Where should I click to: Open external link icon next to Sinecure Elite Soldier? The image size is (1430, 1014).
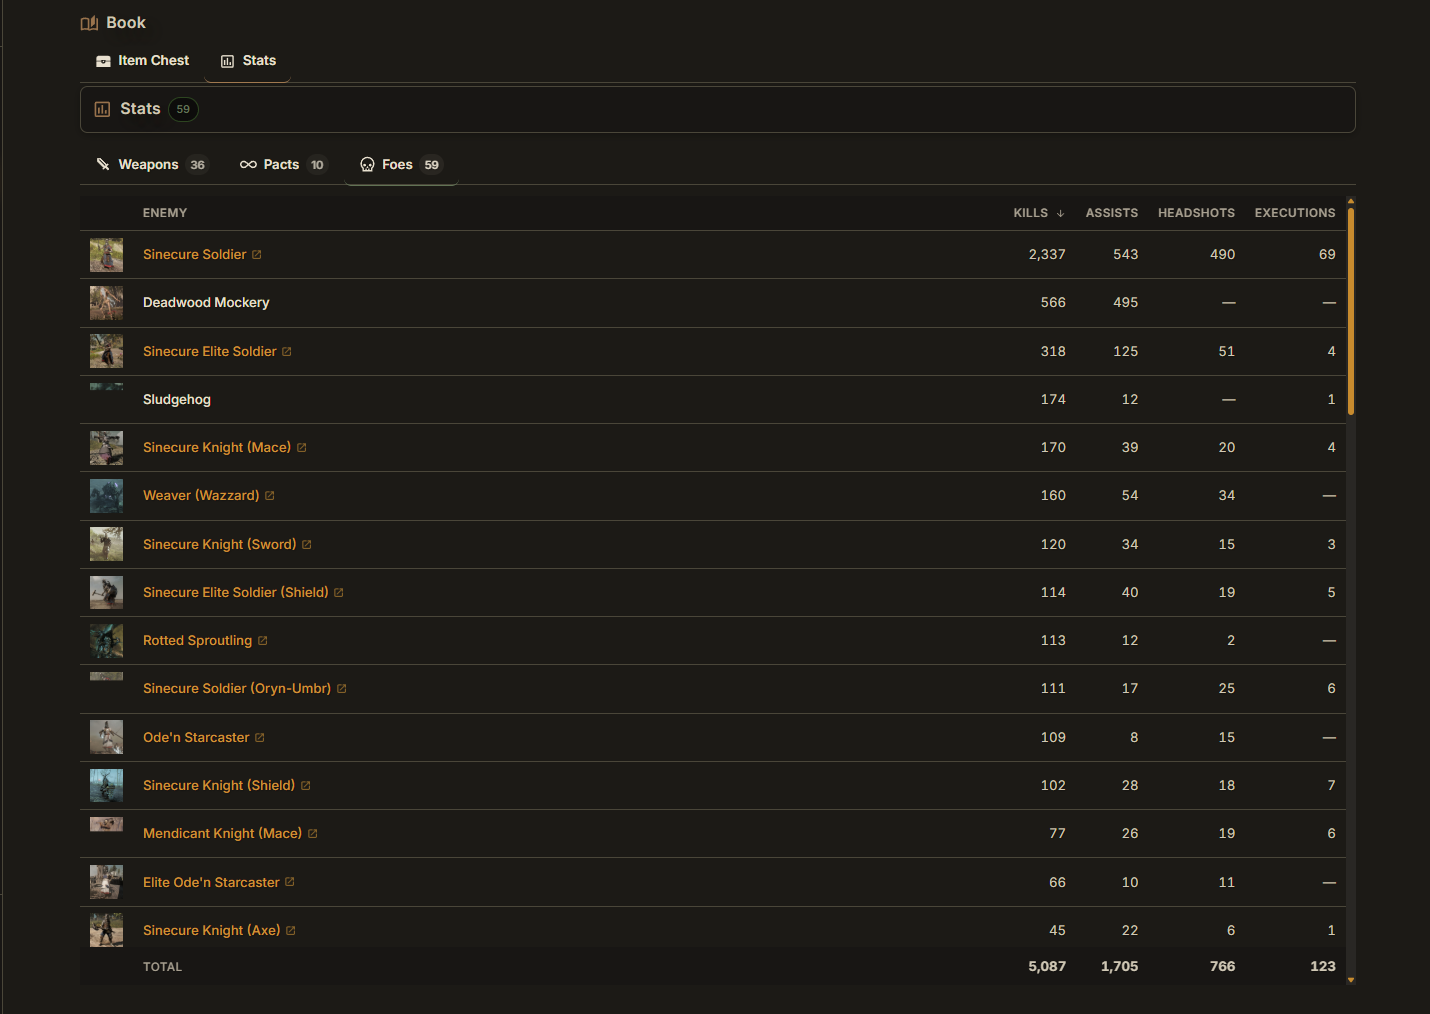(287, 352)
